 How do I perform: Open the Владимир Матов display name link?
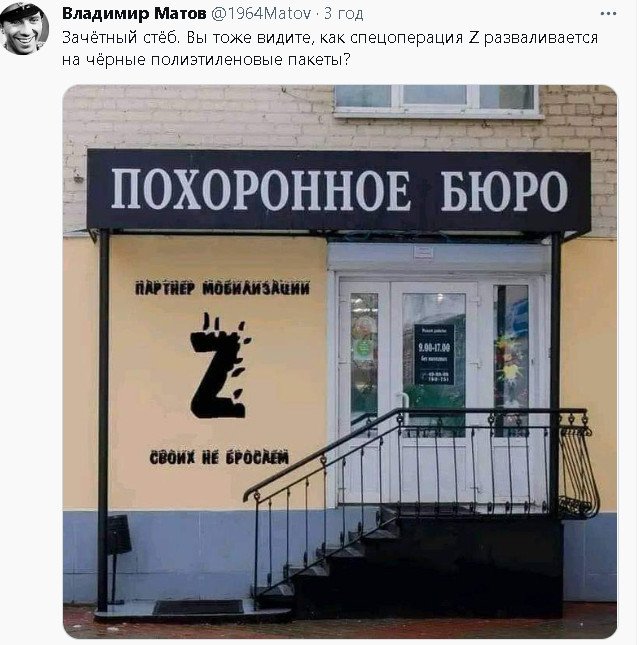point(134,14)
